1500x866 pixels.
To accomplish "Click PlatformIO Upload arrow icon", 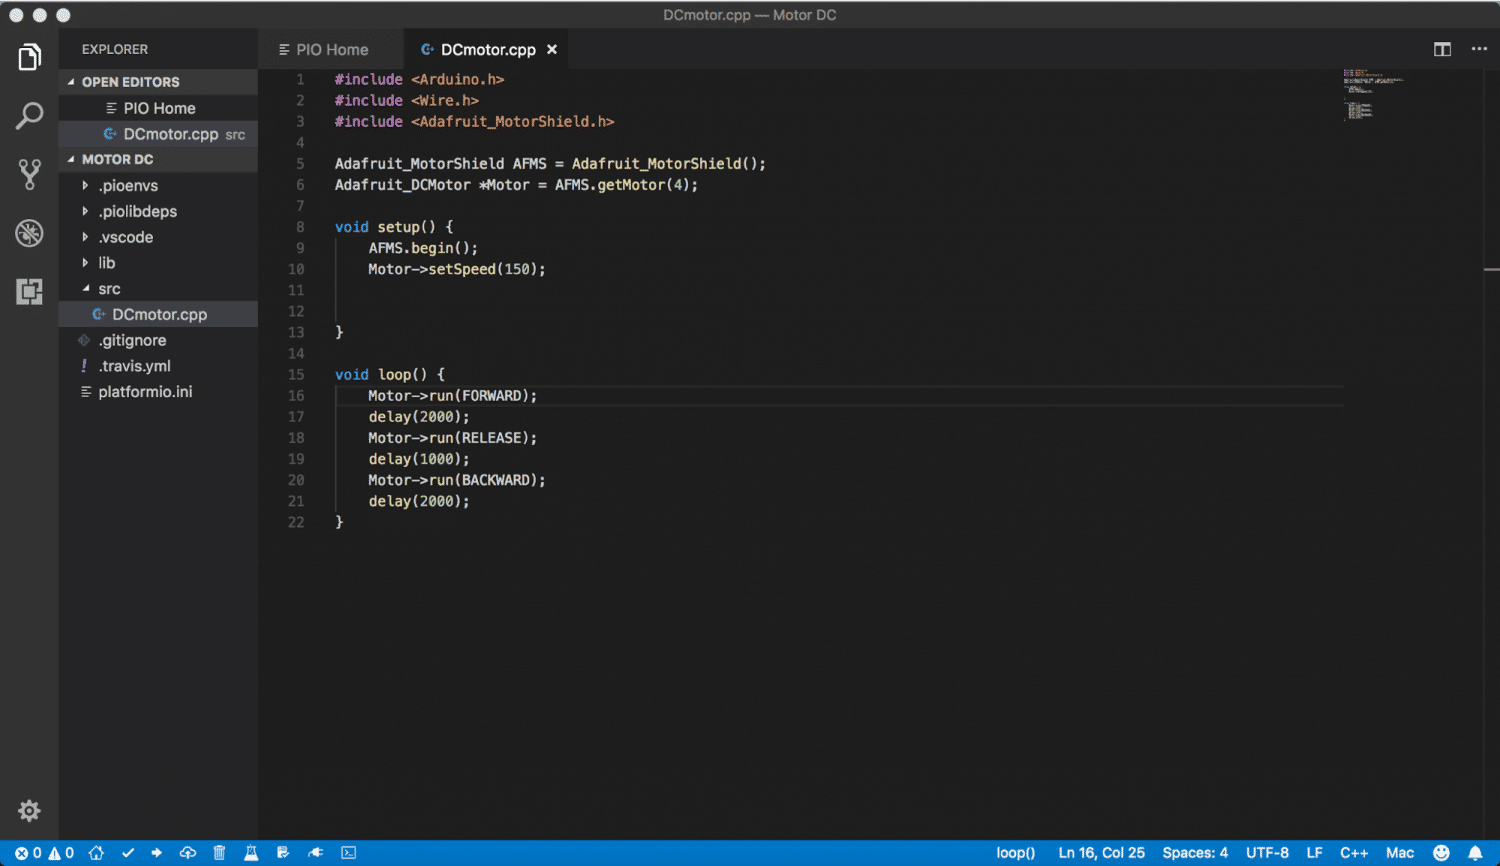I will pos(157,853).
